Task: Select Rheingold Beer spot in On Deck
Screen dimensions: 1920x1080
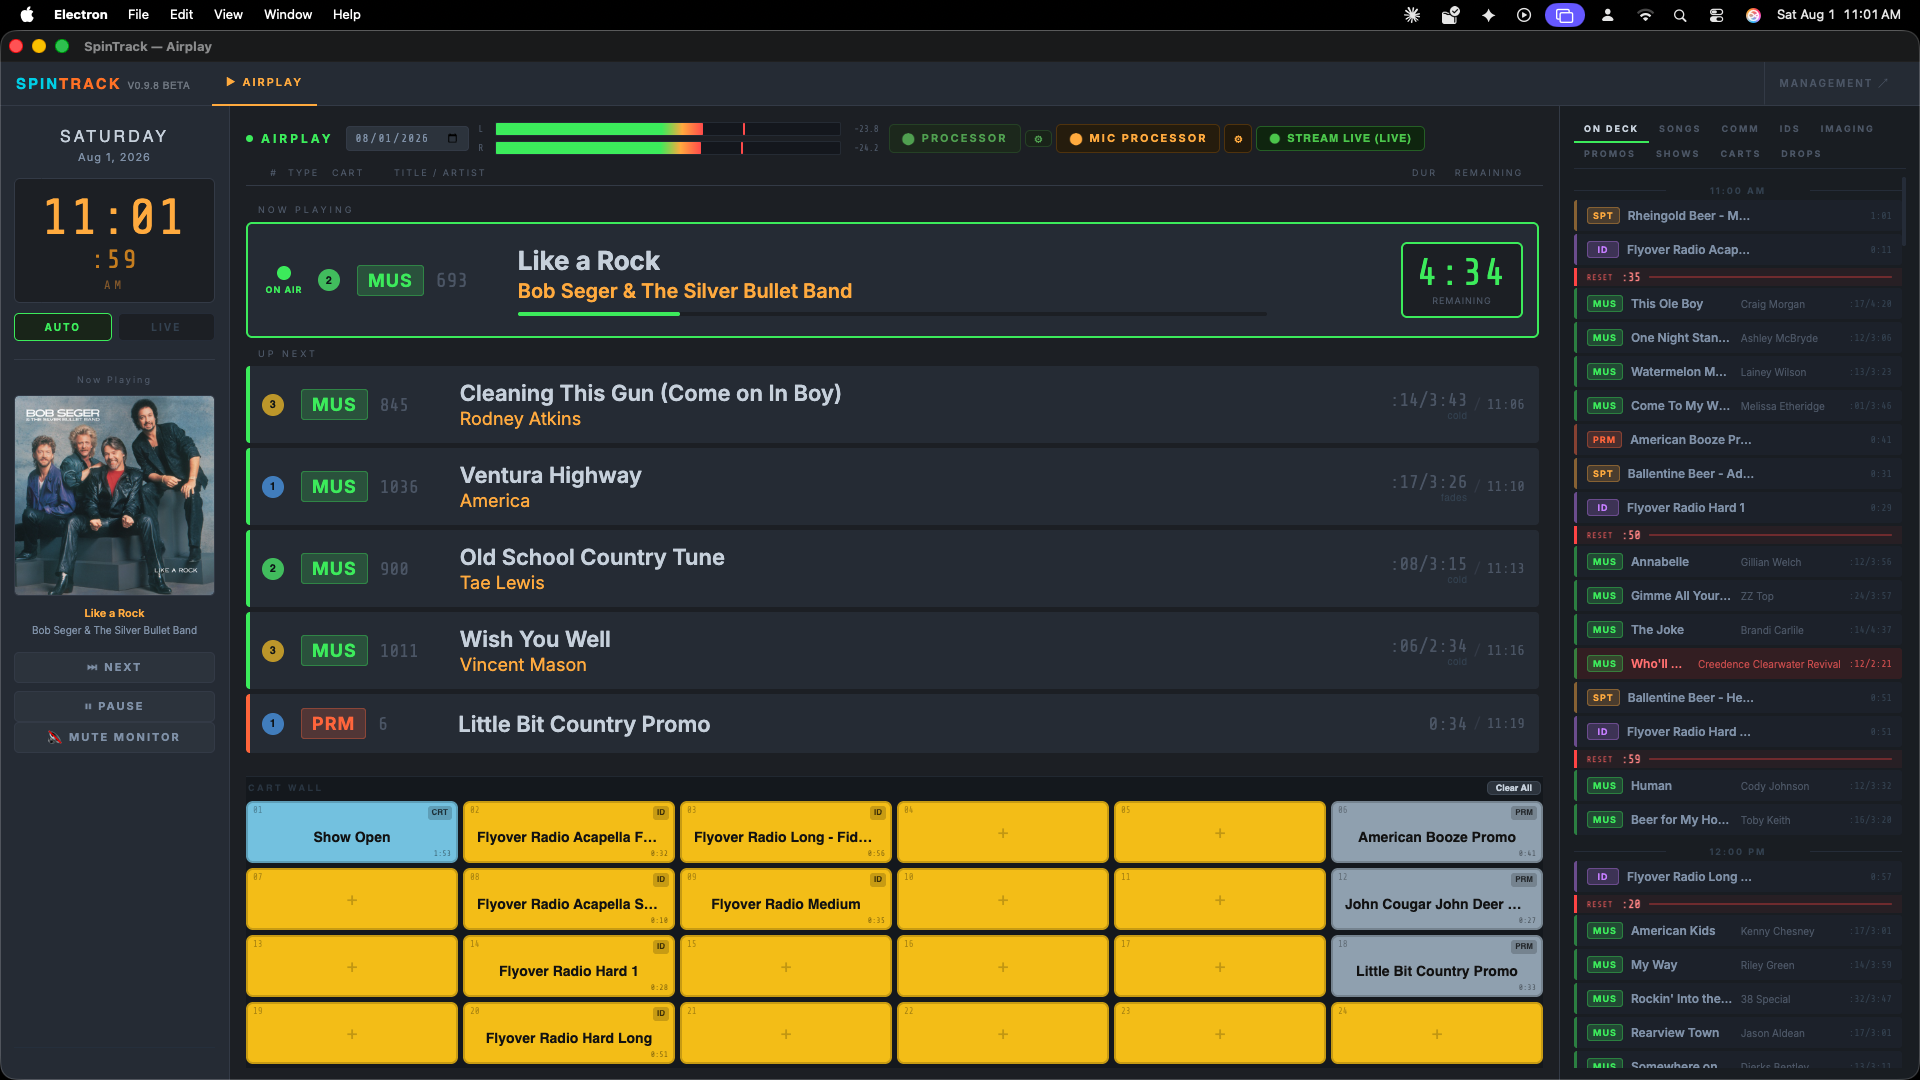Action: (1738, 216)
